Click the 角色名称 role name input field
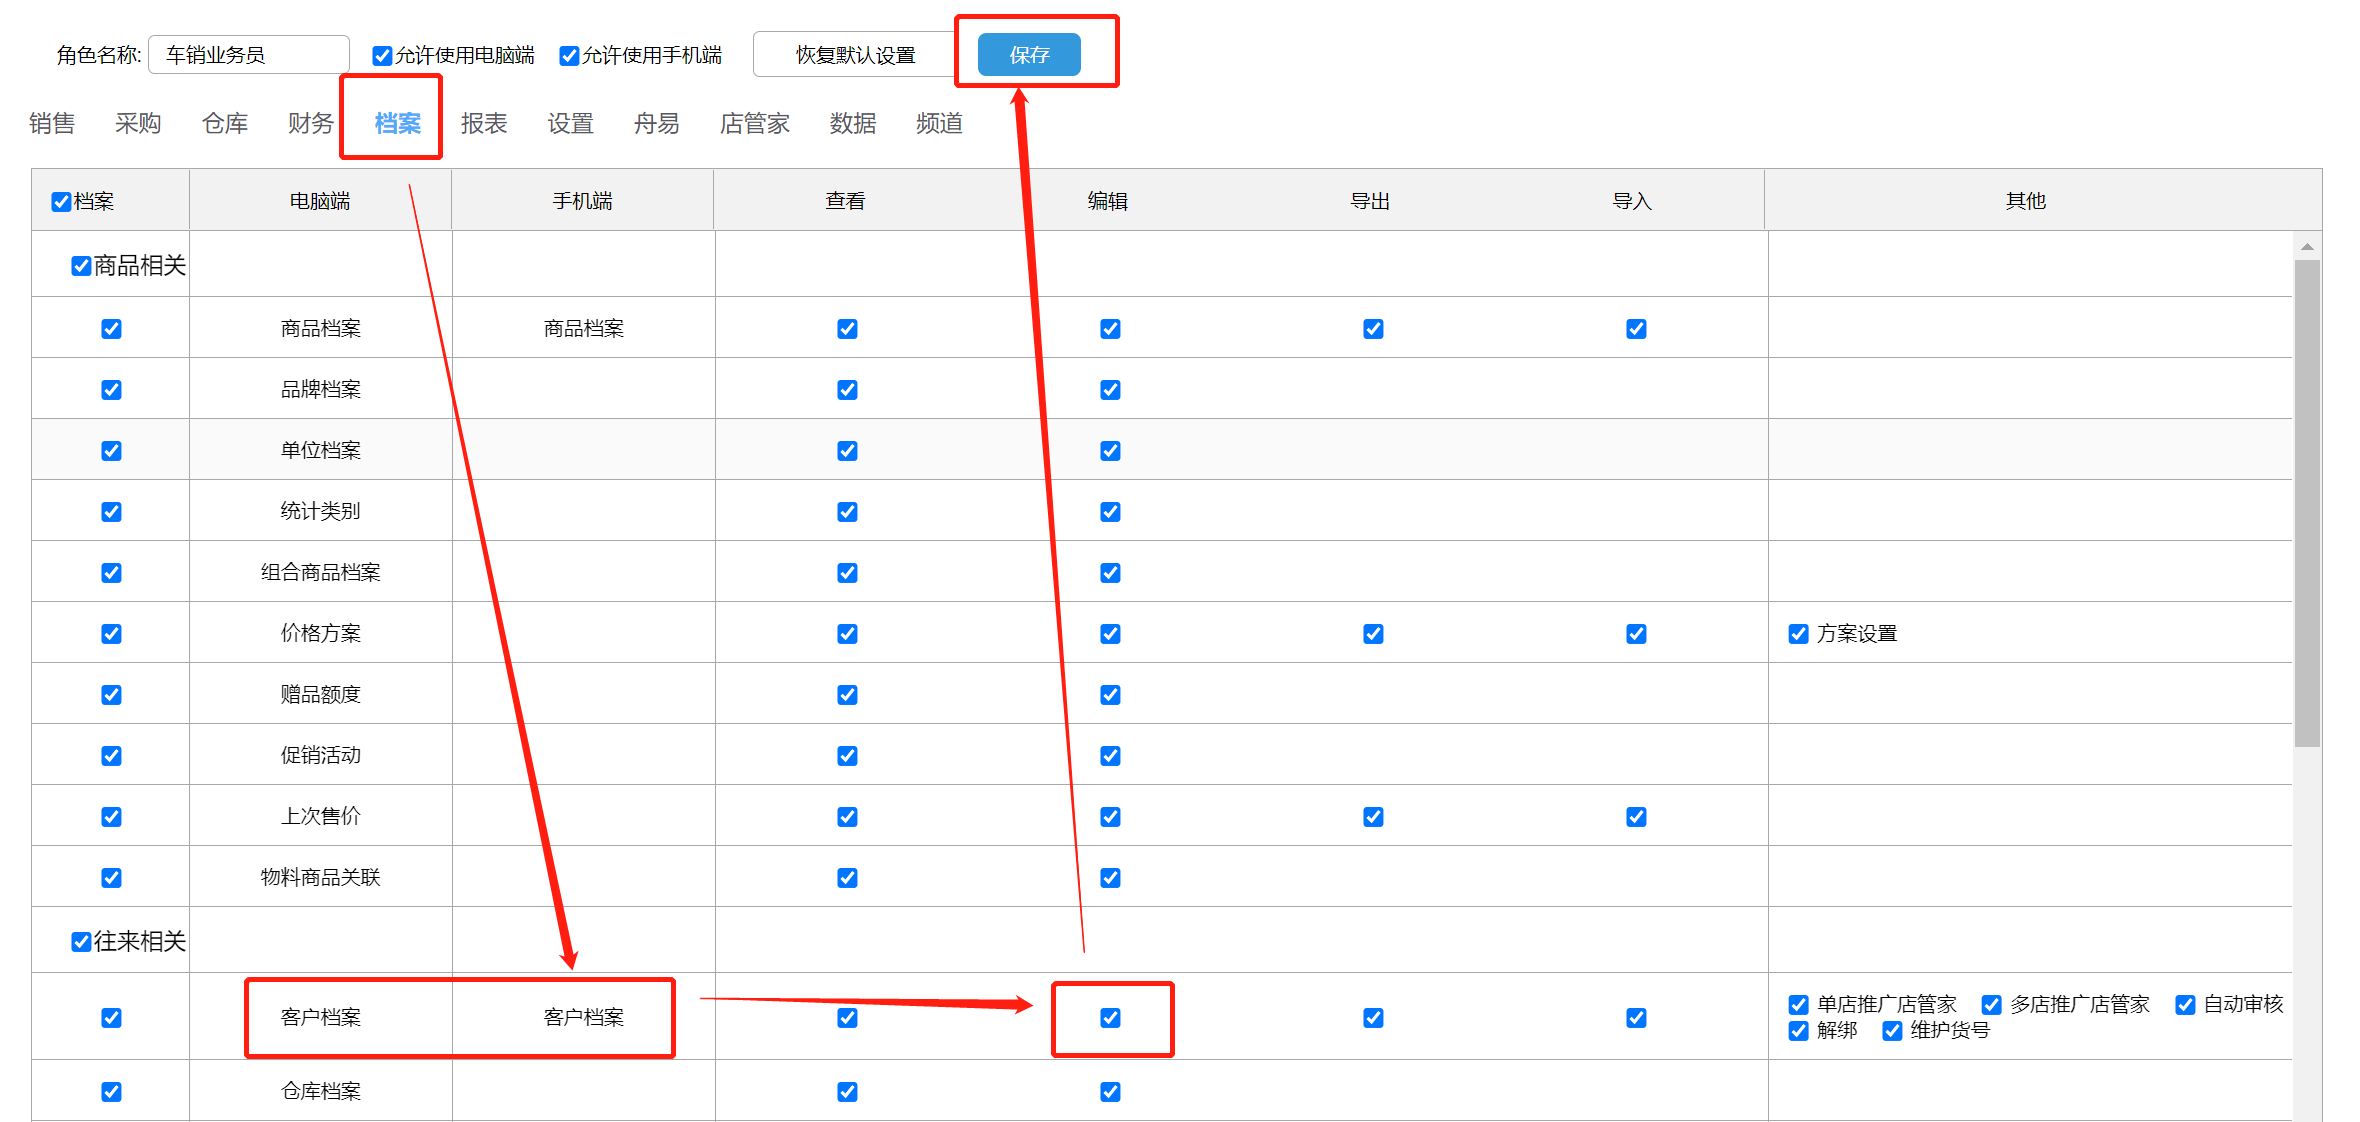2360x1122 pixels. point(248,55)
